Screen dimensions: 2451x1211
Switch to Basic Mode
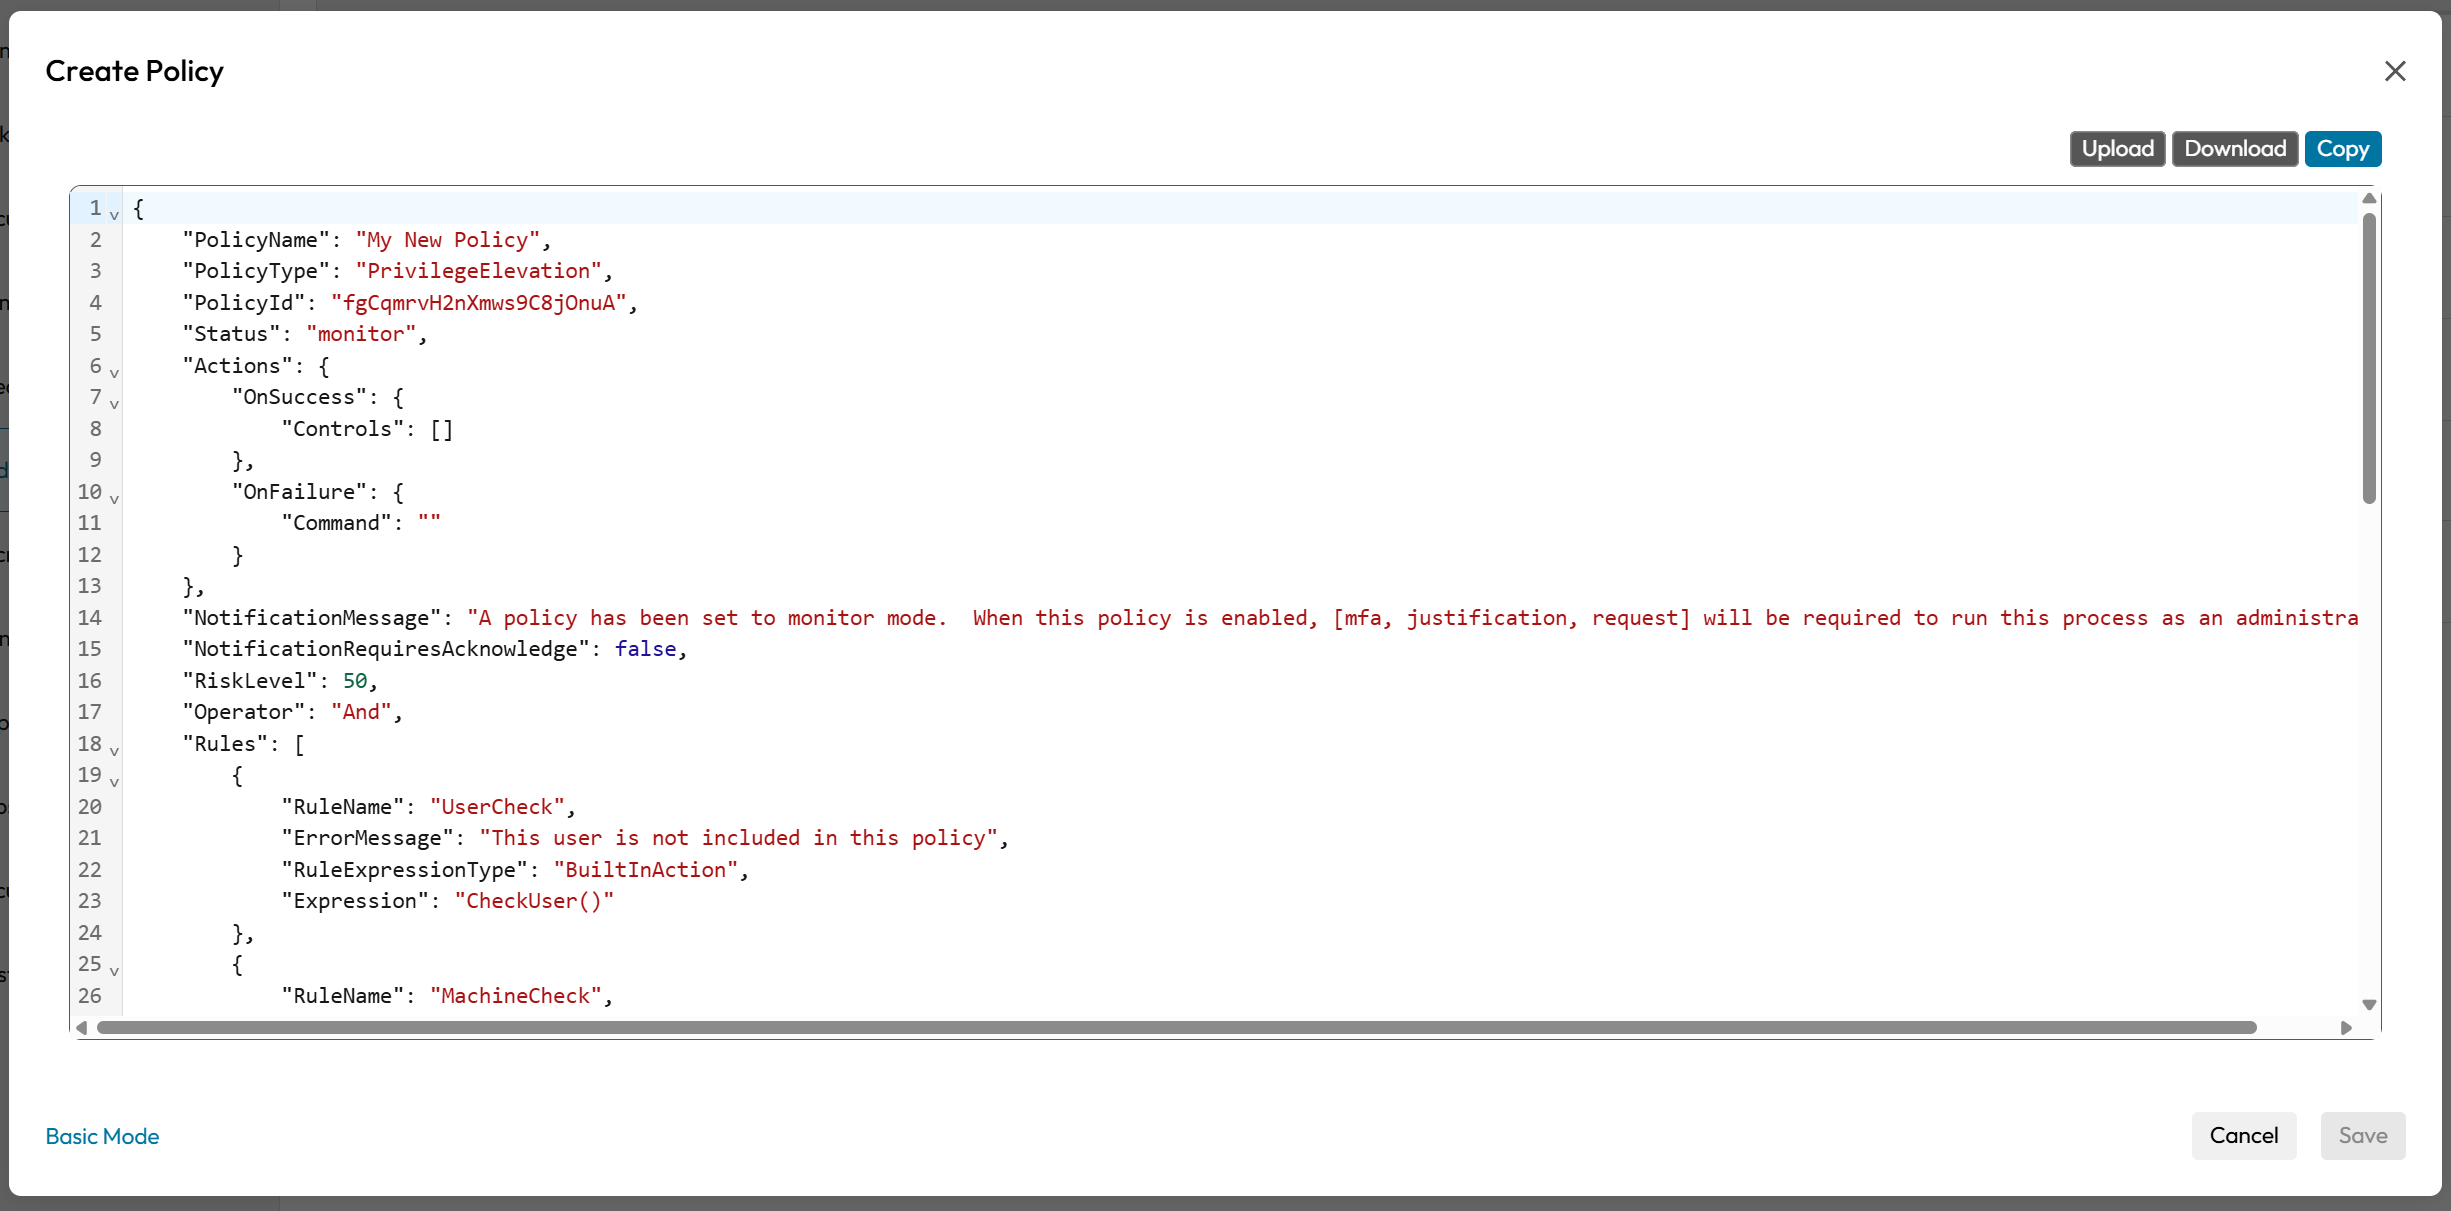tap(102, 1136)
